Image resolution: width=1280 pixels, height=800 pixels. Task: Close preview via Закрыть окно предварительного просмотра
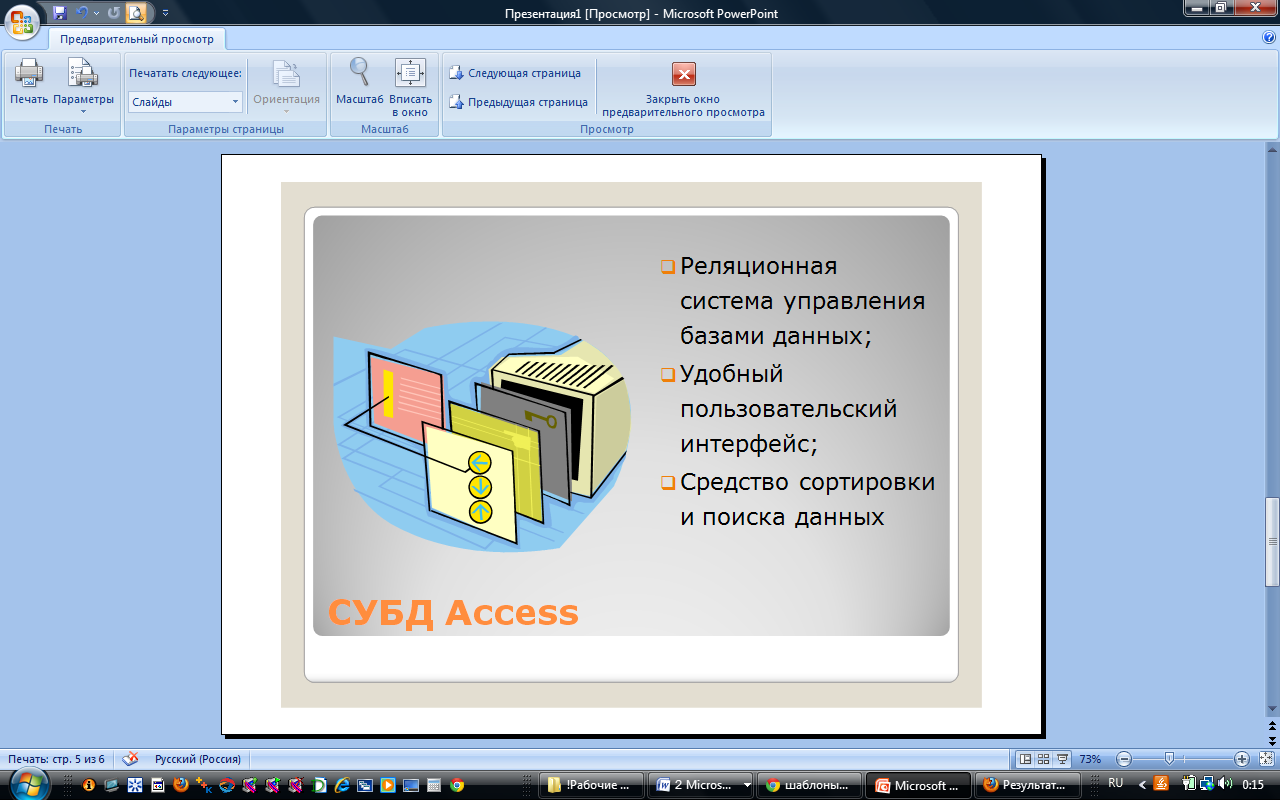point(684,90)
